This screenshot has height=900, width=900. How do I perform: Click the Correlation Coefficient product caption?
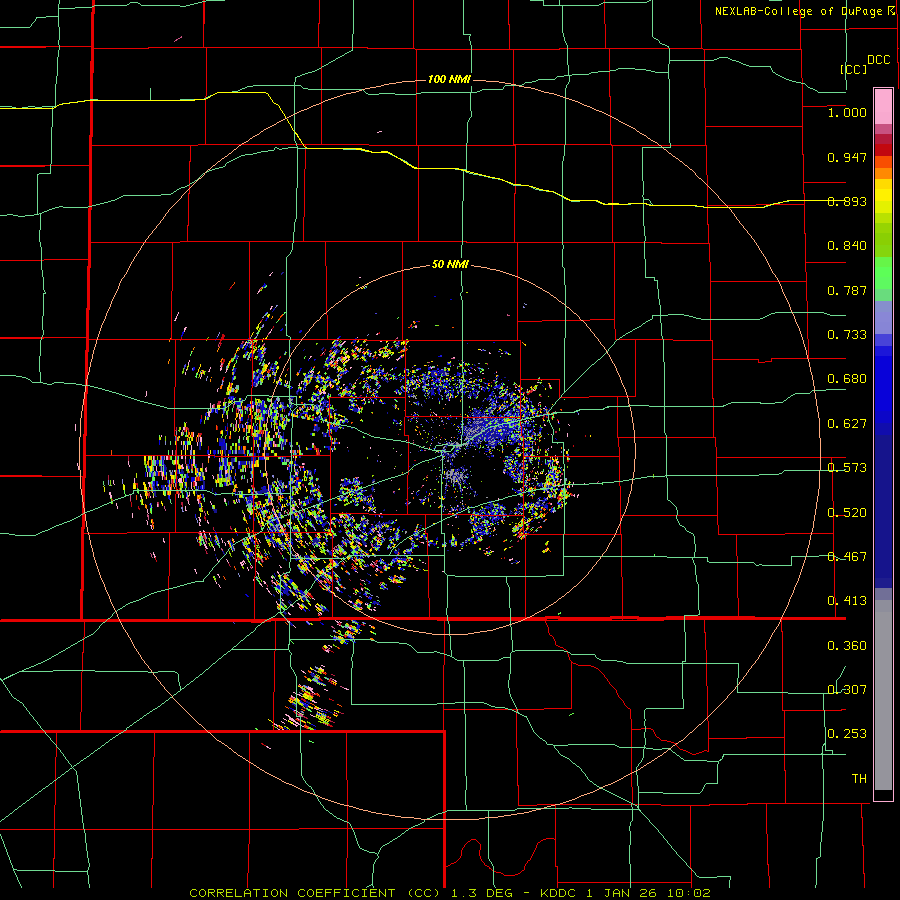click(450, 893)
